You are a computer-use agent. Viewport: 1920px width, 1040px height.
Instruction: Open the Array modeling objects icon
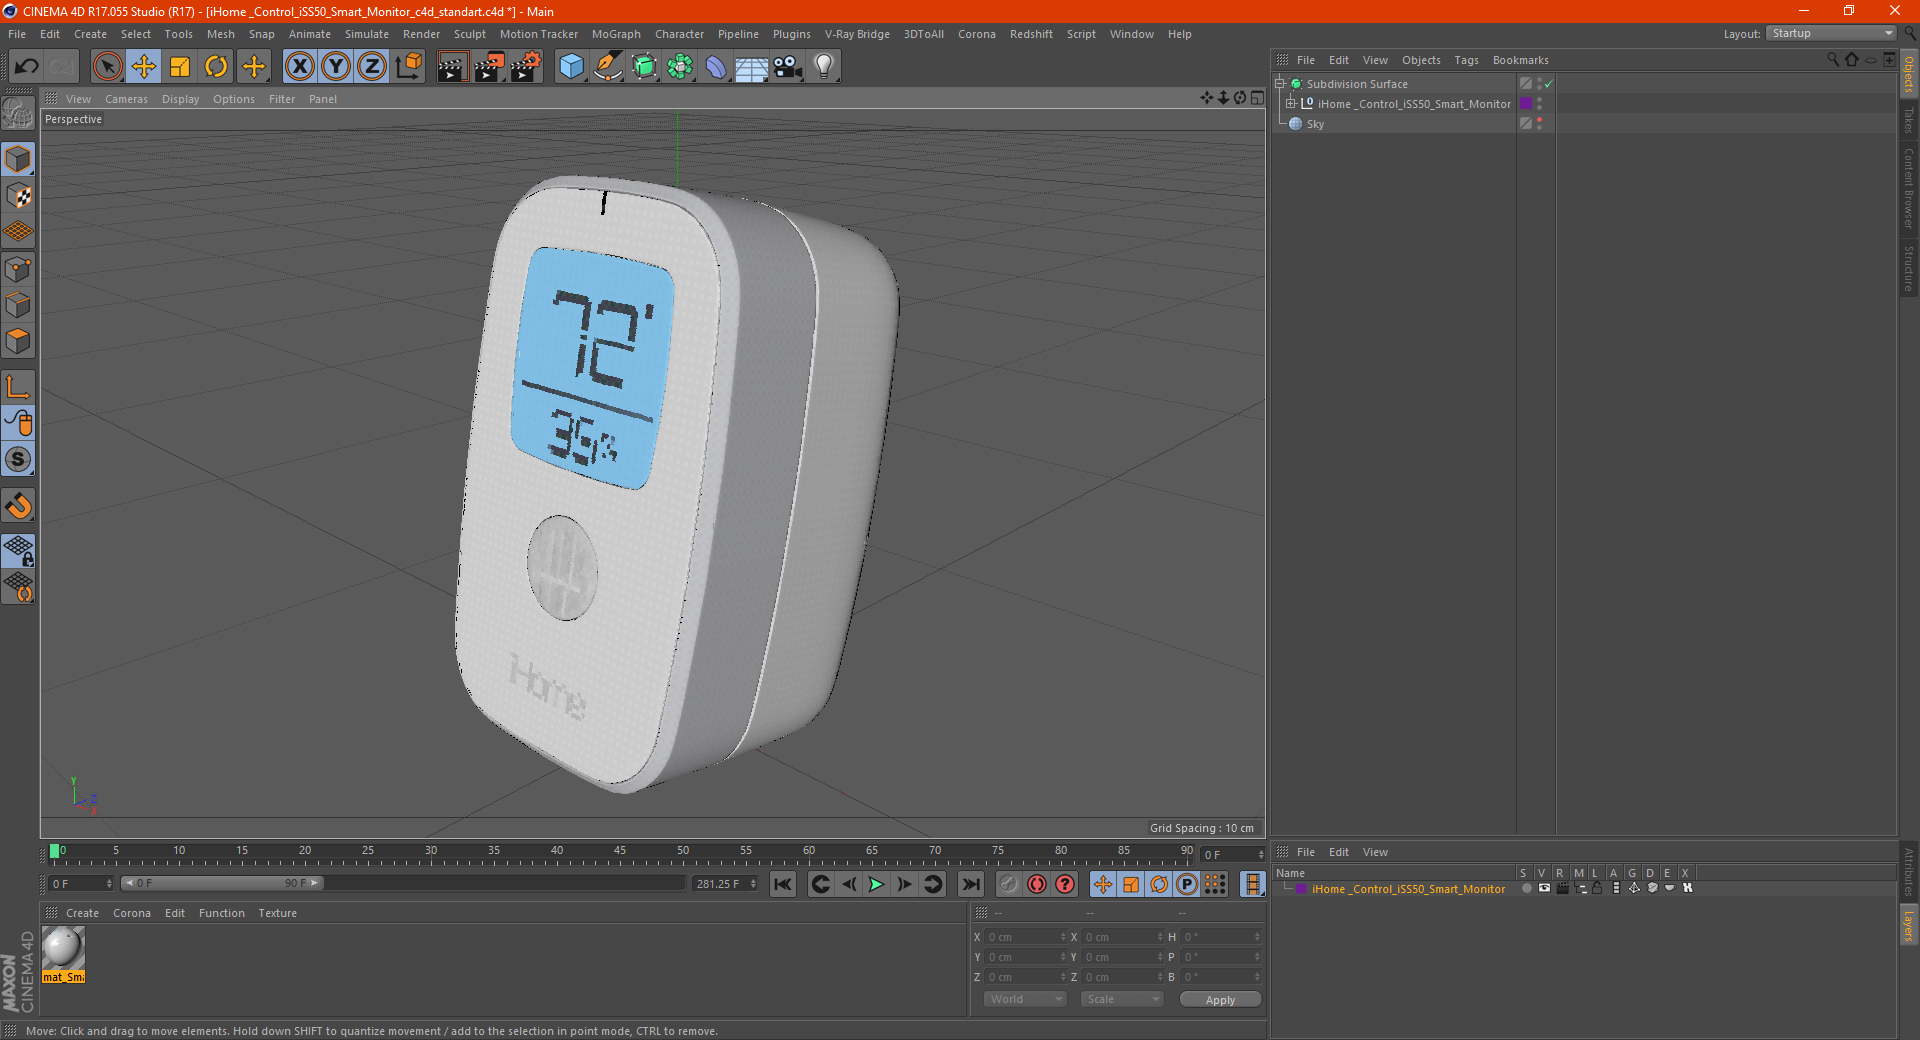coord(680,67)
